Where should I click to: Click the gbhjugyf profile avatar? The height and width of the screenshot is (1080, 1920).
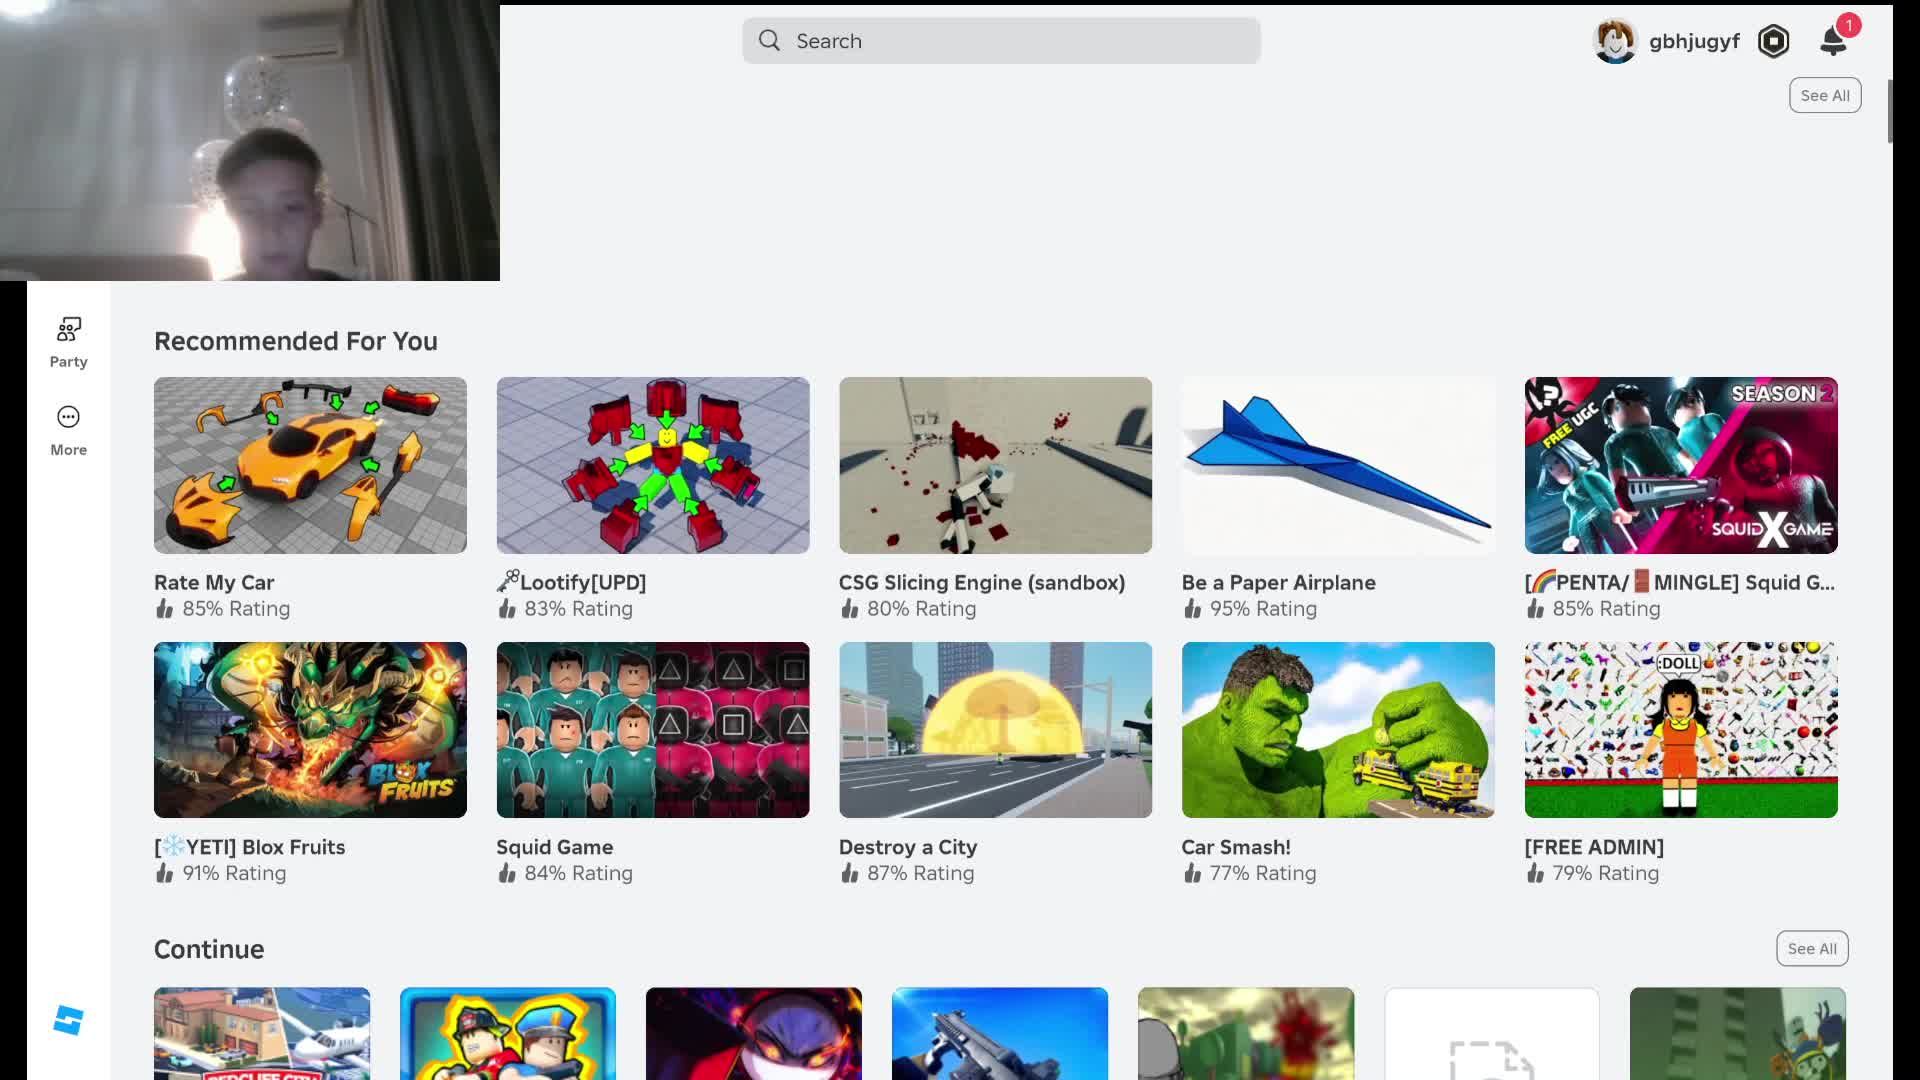pyautogui.click(x=1614, y=41)
